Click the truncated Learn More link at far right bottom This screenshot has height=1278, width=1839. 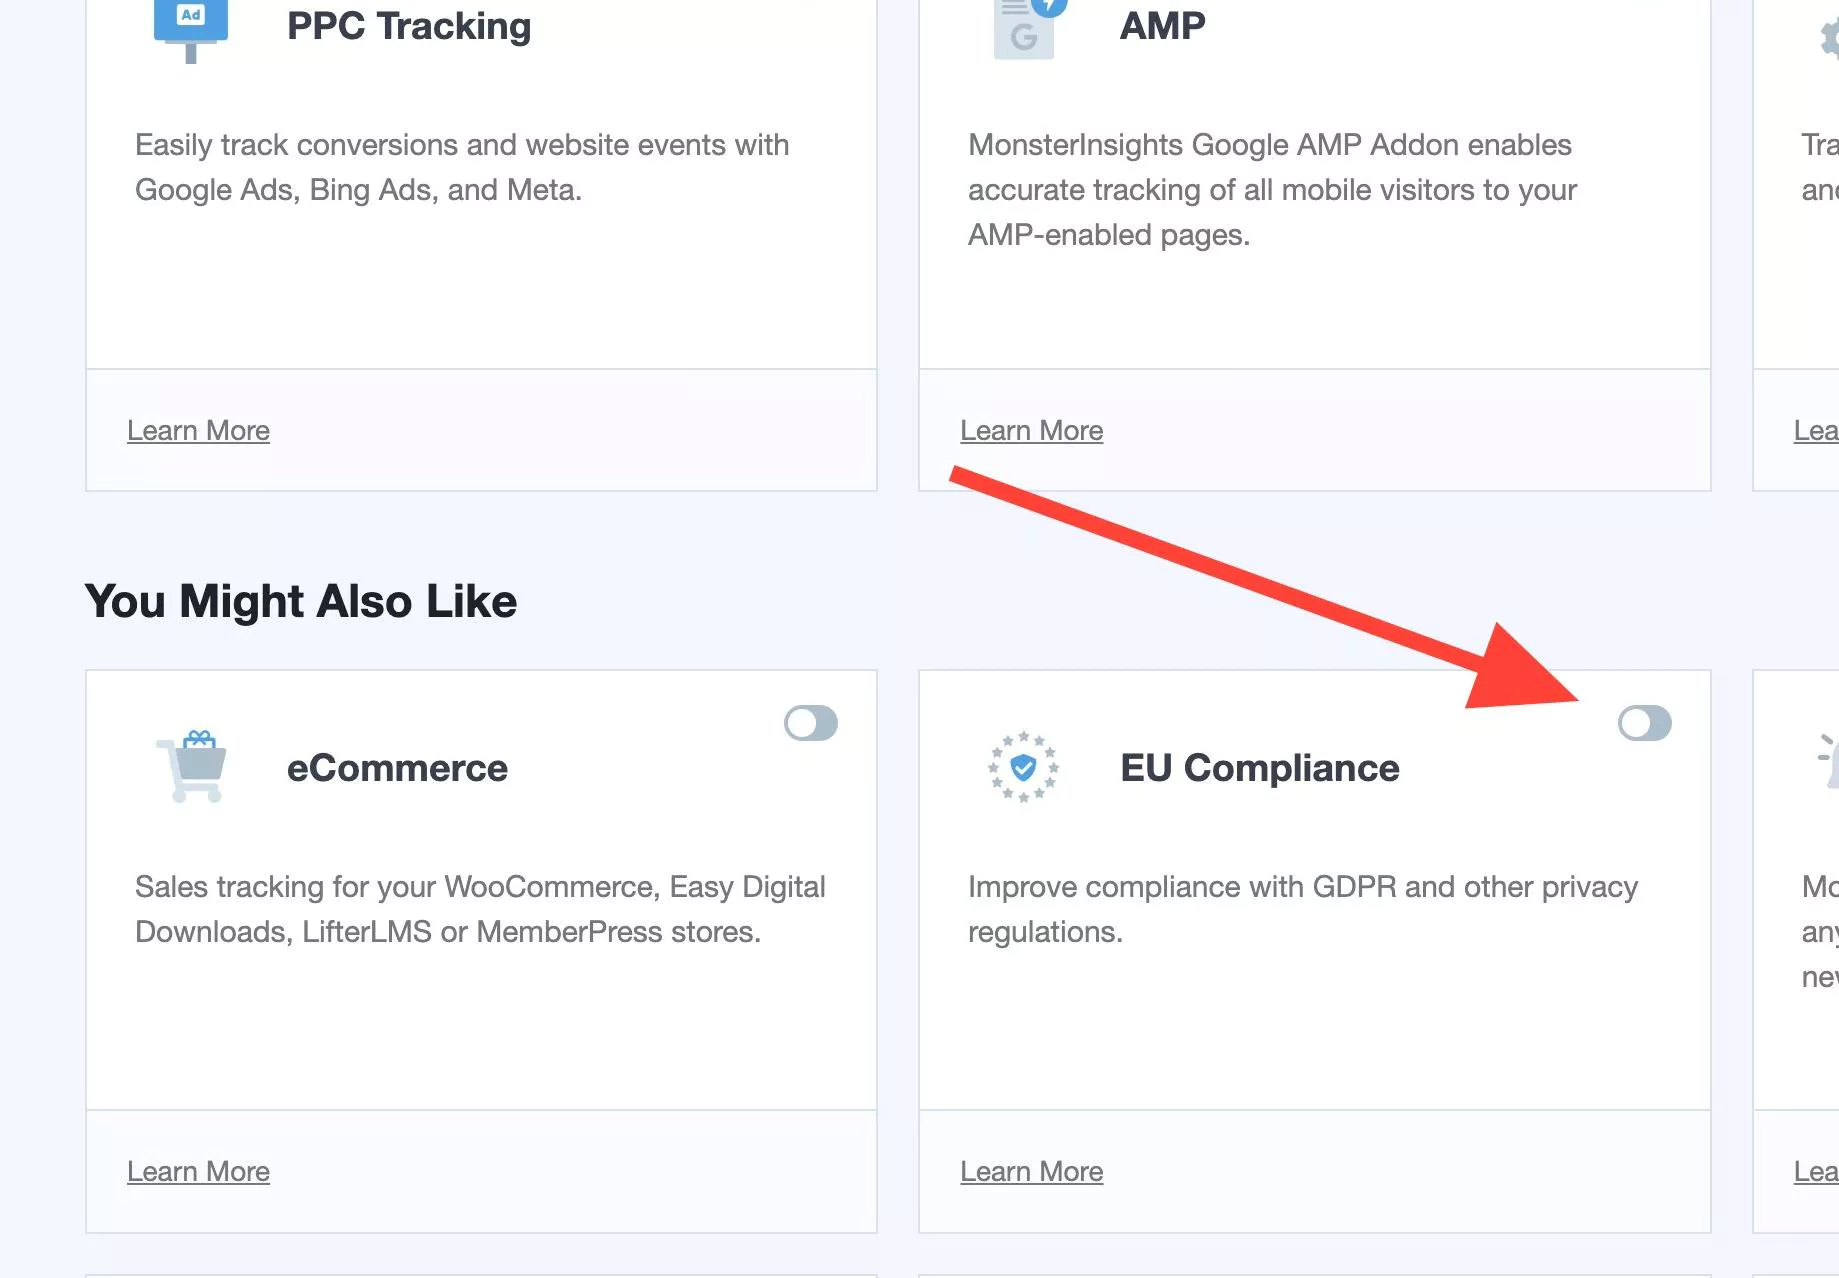coord(1818,1171)
